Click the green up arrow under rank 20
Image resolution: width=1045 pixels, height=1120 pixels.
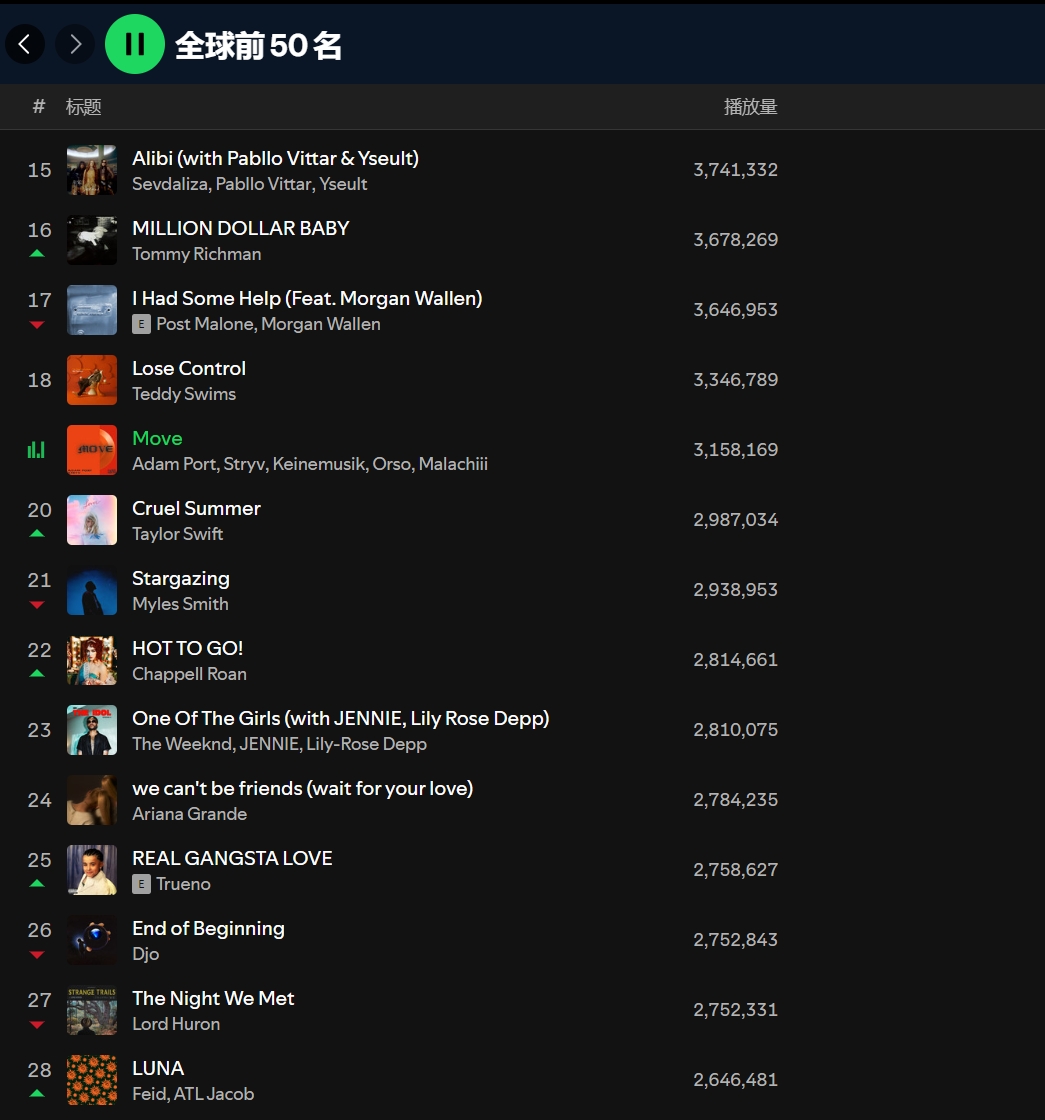(37, 534)
